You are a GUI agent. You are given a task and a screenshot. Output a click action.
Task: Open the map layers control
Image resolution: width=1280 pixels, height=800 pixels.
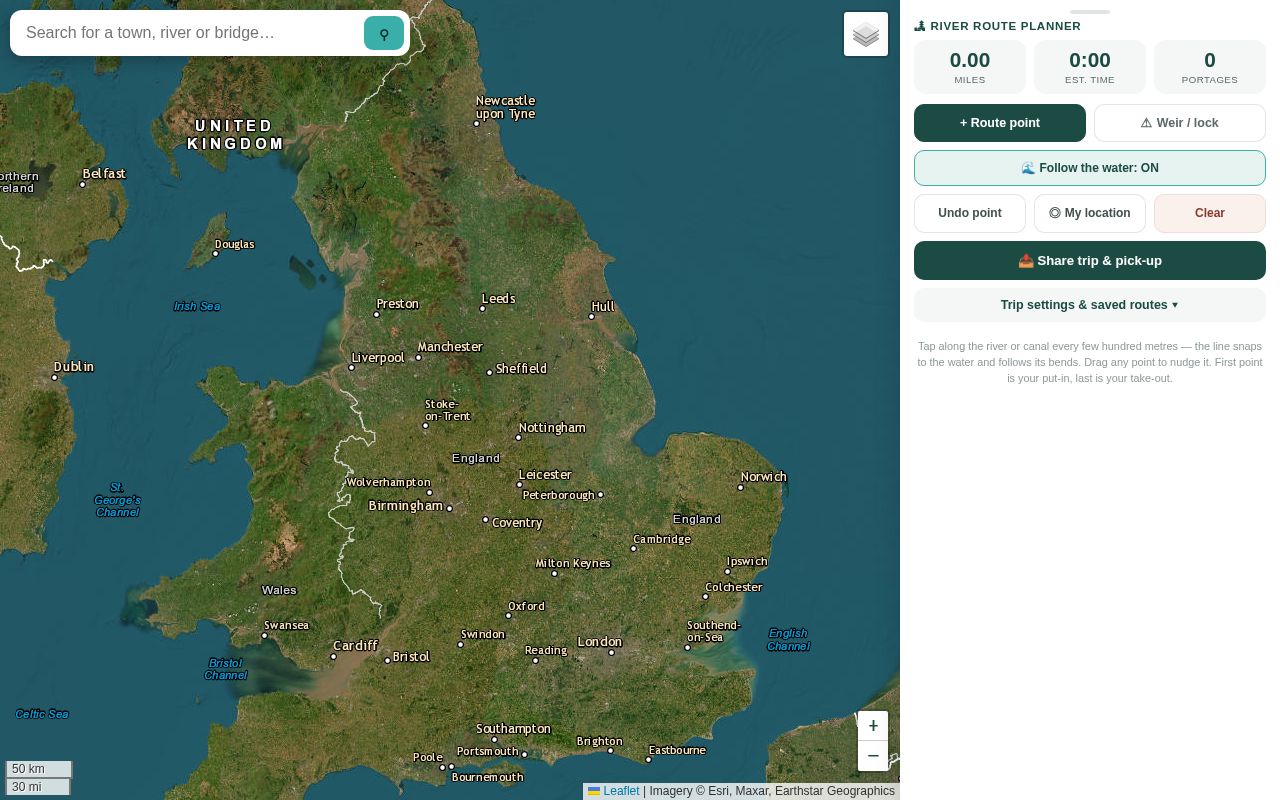pos(866,34)
